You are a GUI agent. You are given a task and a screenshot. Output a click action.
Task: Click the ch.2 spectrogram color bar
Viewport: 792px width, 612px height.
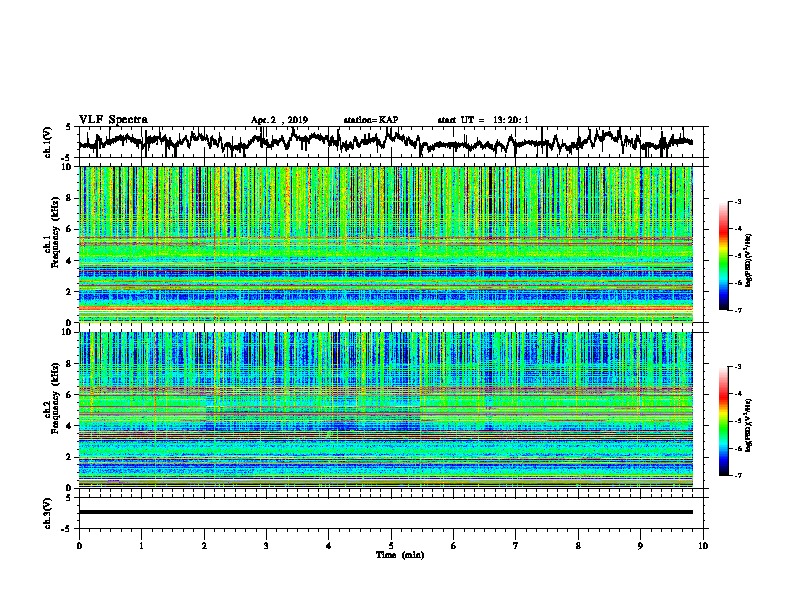coord(724,421)
